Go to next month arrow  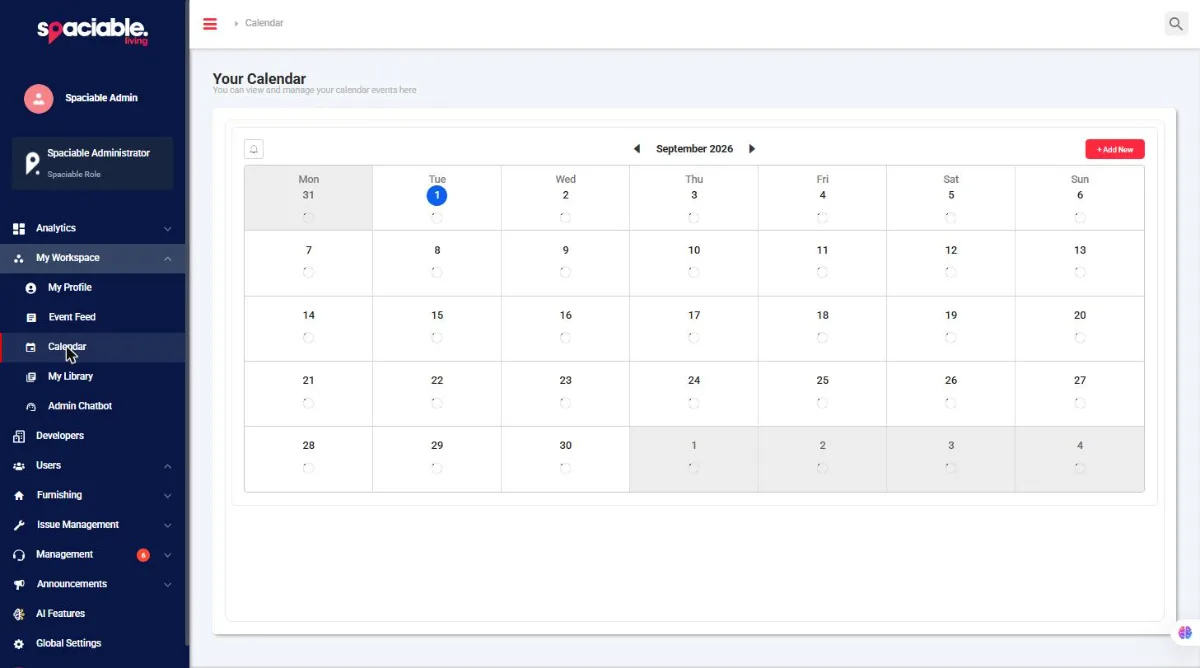pyautogui.click(x=752, y=149)
